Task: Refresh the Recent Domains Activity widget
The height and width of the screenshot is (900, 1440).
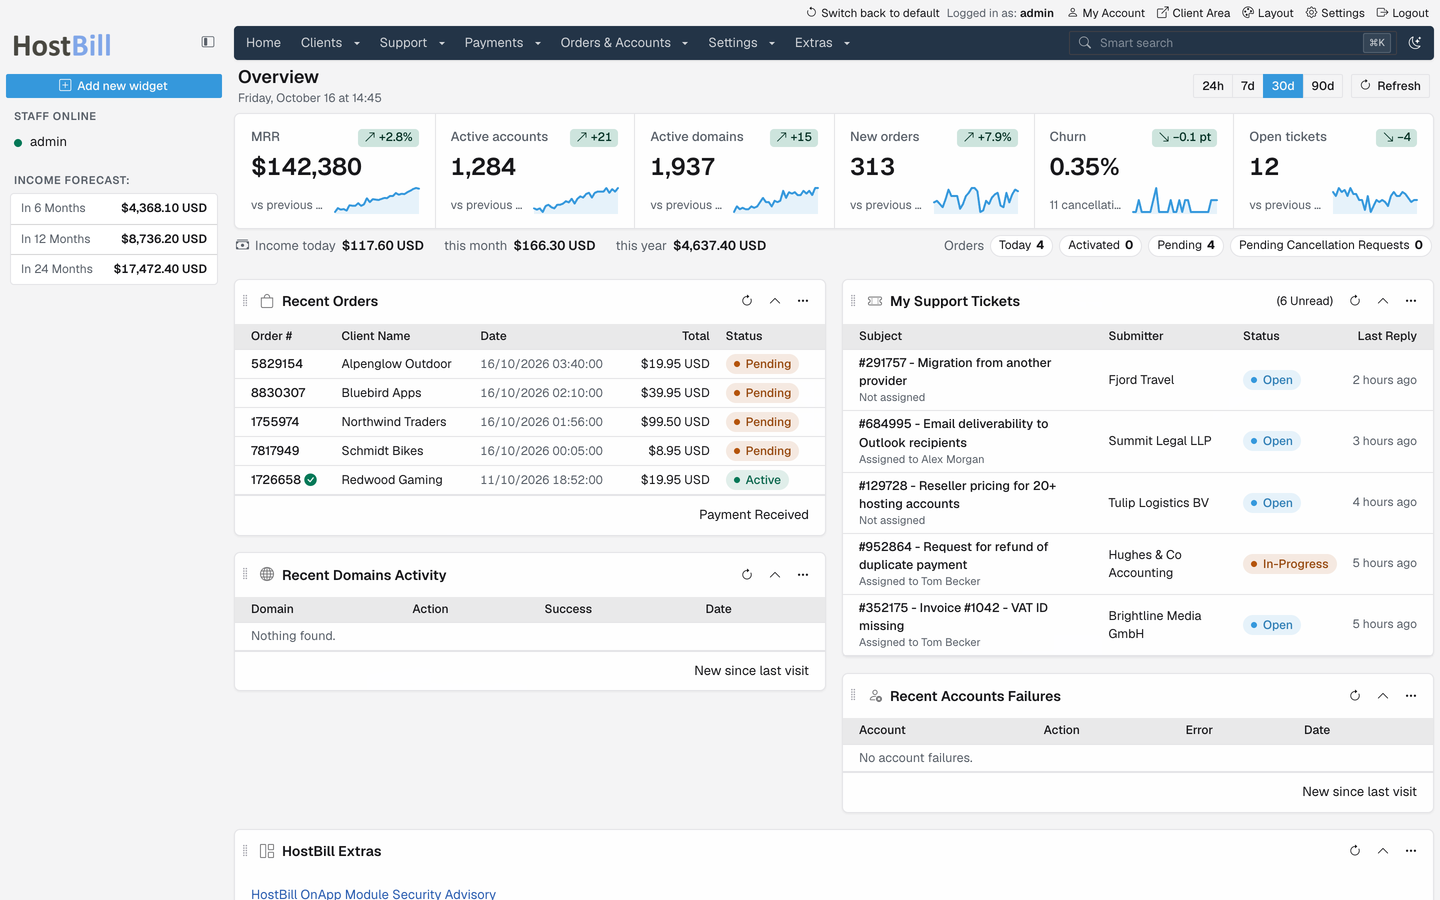Action: tap(747, 575)
